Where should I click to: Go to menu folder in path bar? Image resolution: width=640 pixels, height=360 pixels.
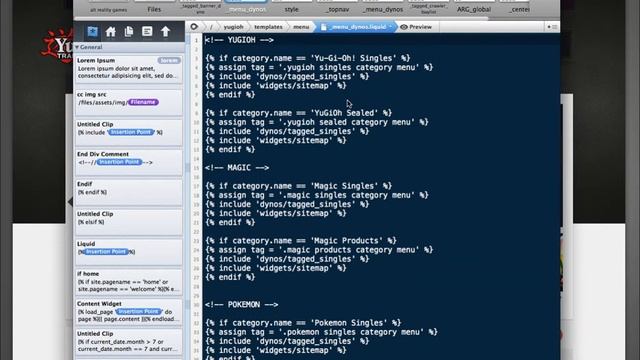click(301, 27)
